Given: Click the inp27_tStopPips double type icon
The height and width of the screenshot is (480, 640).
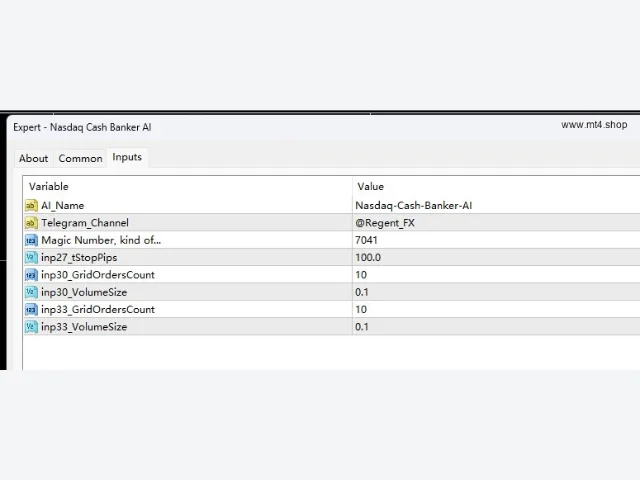Looking at the screenshot, I should coord(31,258).
